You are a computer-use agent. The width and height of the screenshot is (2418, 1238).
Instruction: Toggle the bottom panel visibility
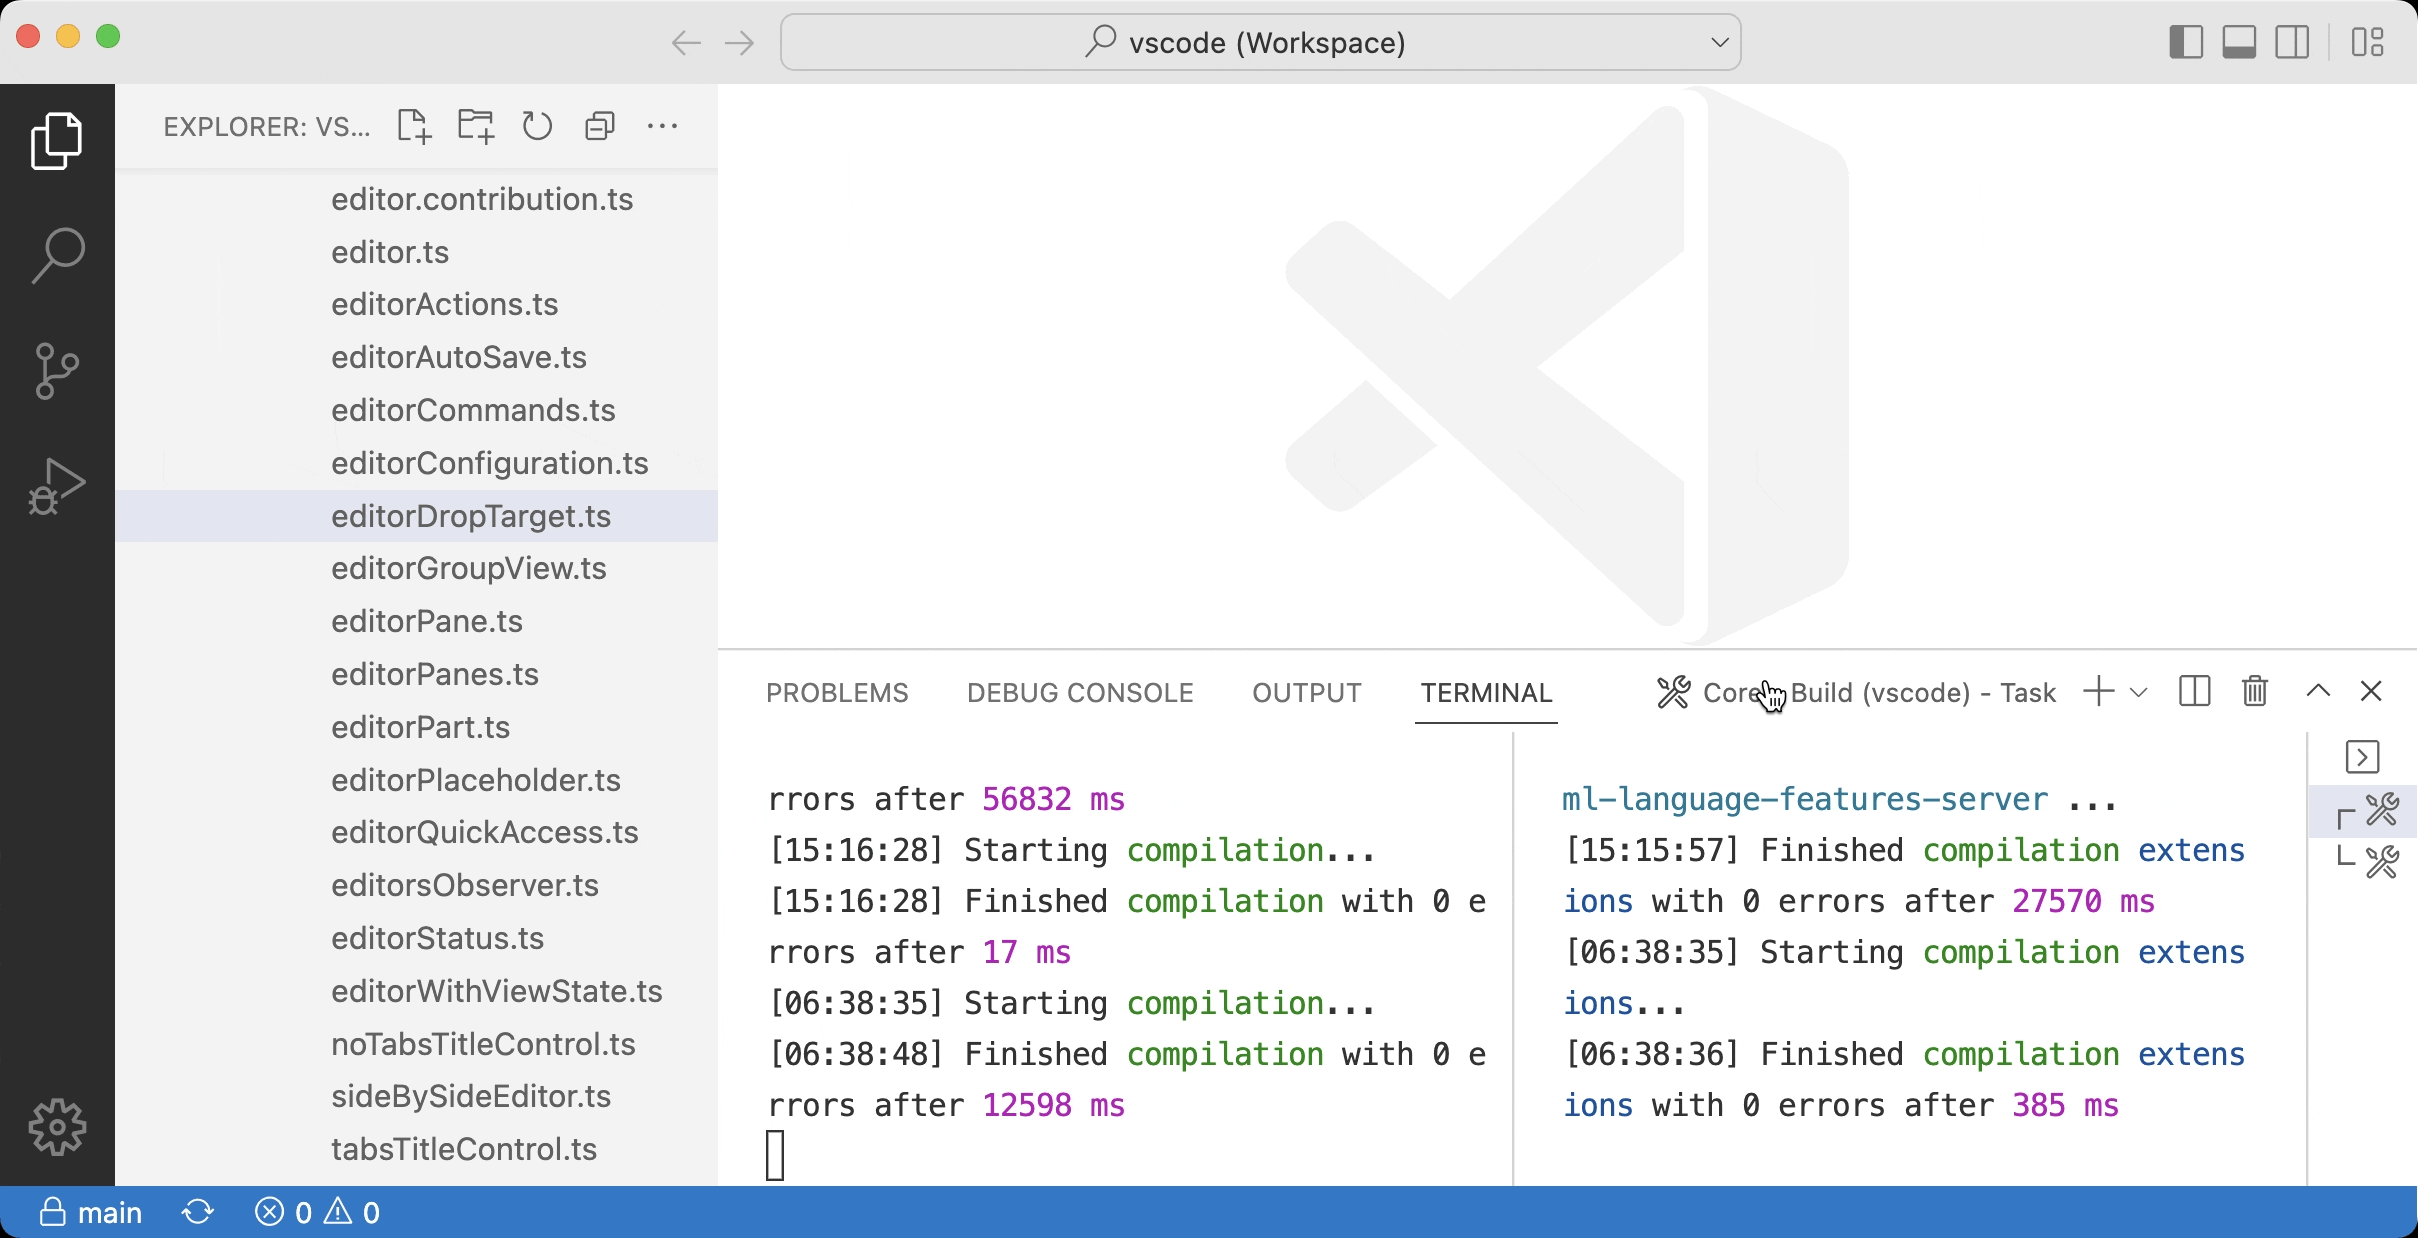coord(2239,41)
